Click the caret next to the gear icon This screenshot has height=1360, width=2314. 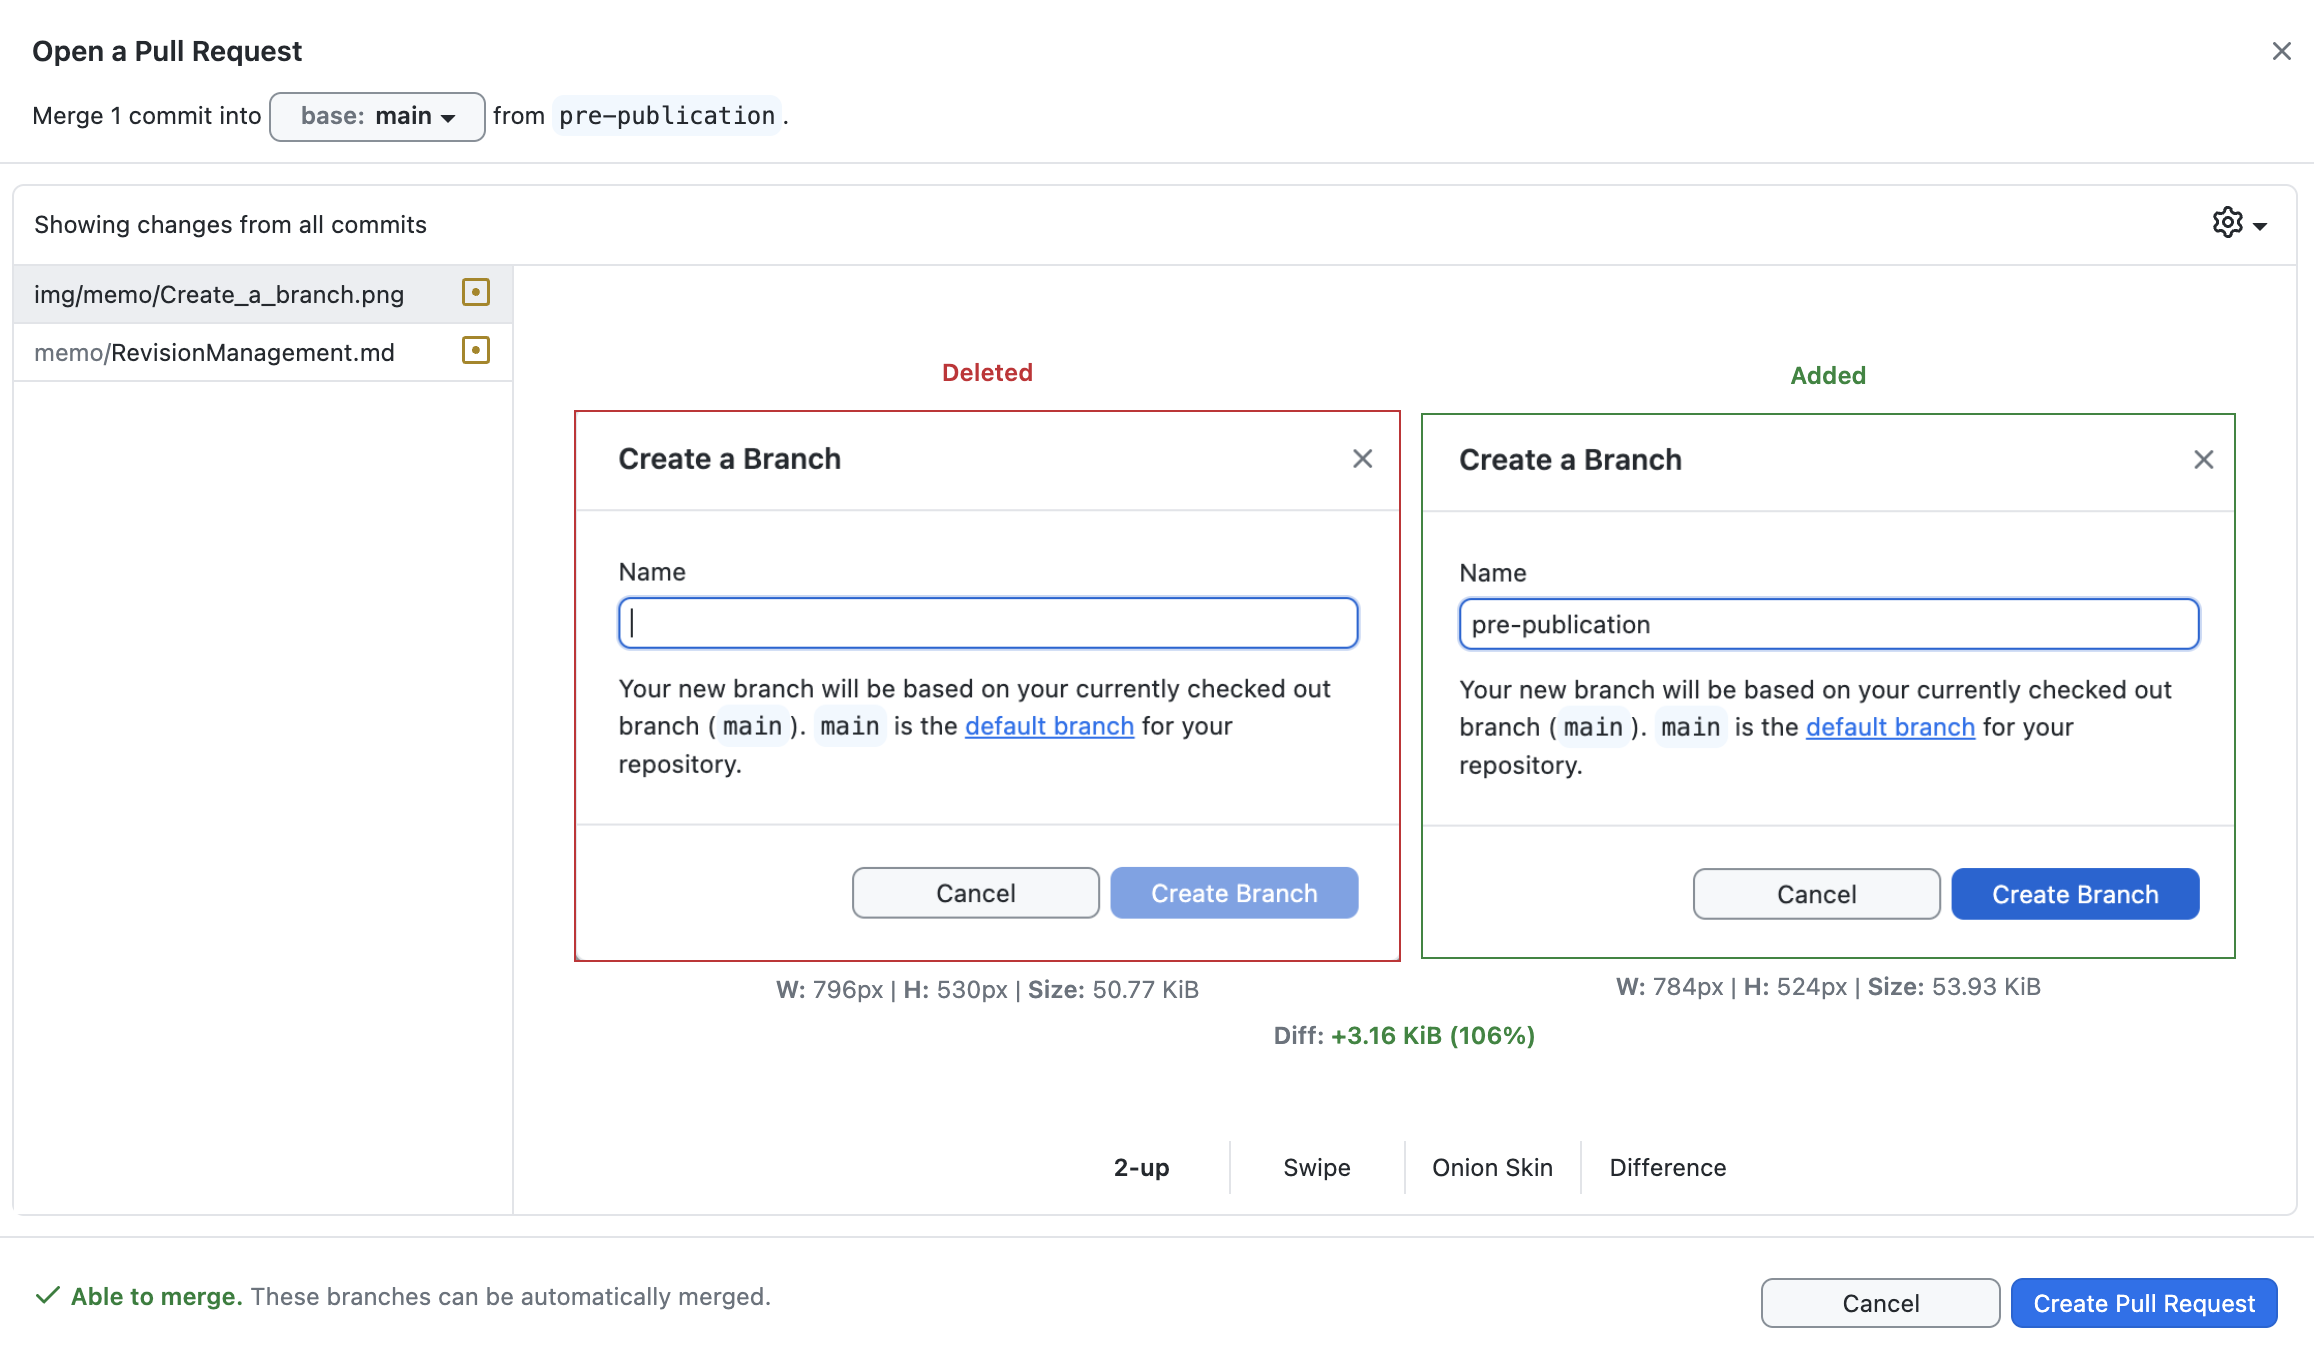[2260, 226]
